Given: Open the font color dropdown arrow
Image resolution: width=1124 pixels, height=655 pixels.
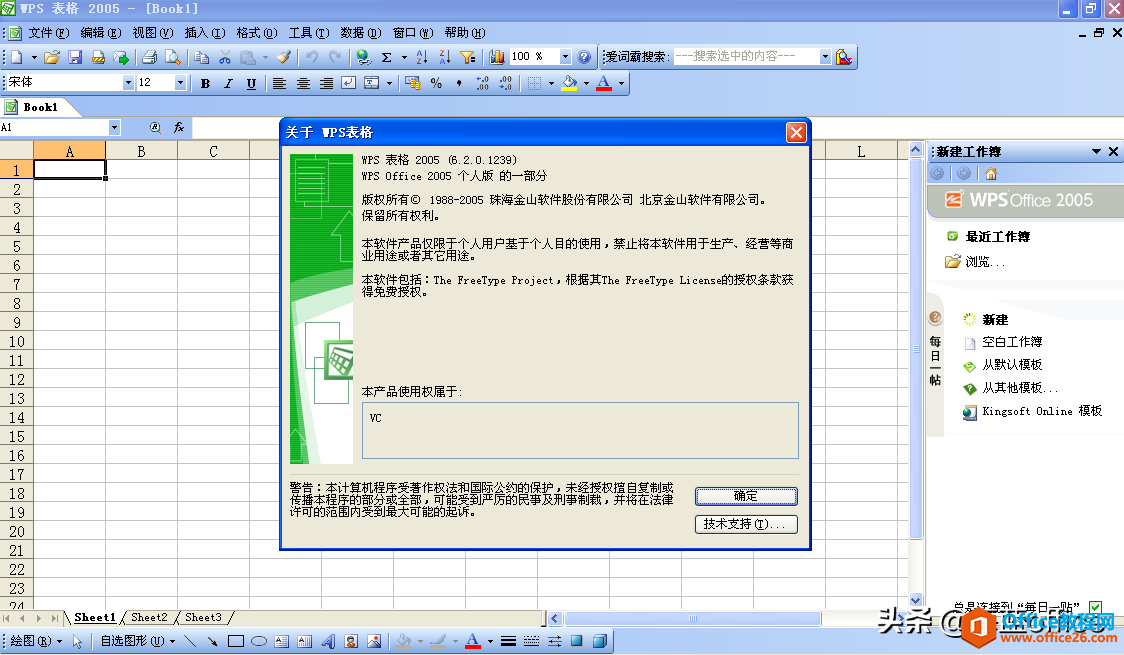Looking at the screenshot, I should pos(621,84).
